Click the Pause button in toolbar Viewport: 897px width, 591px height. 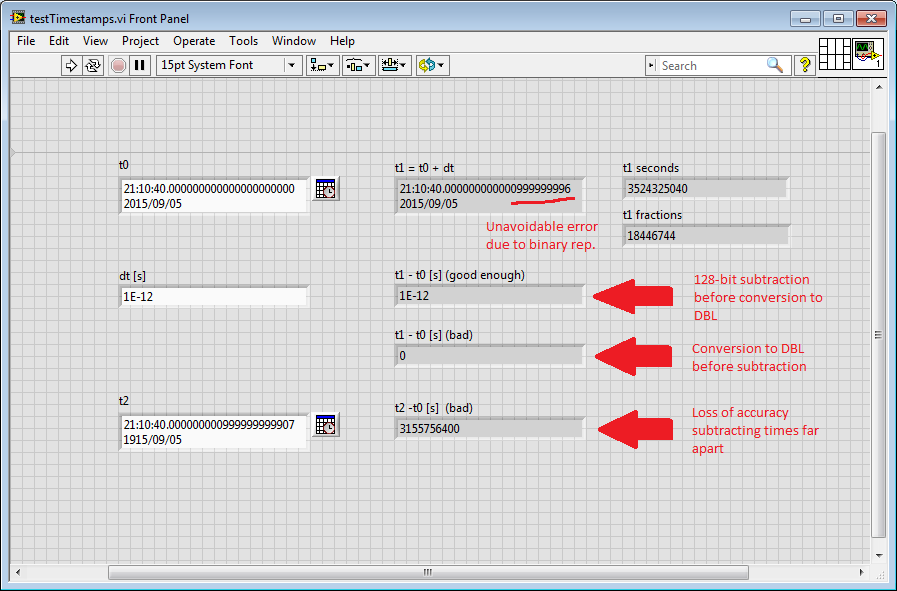140,65
